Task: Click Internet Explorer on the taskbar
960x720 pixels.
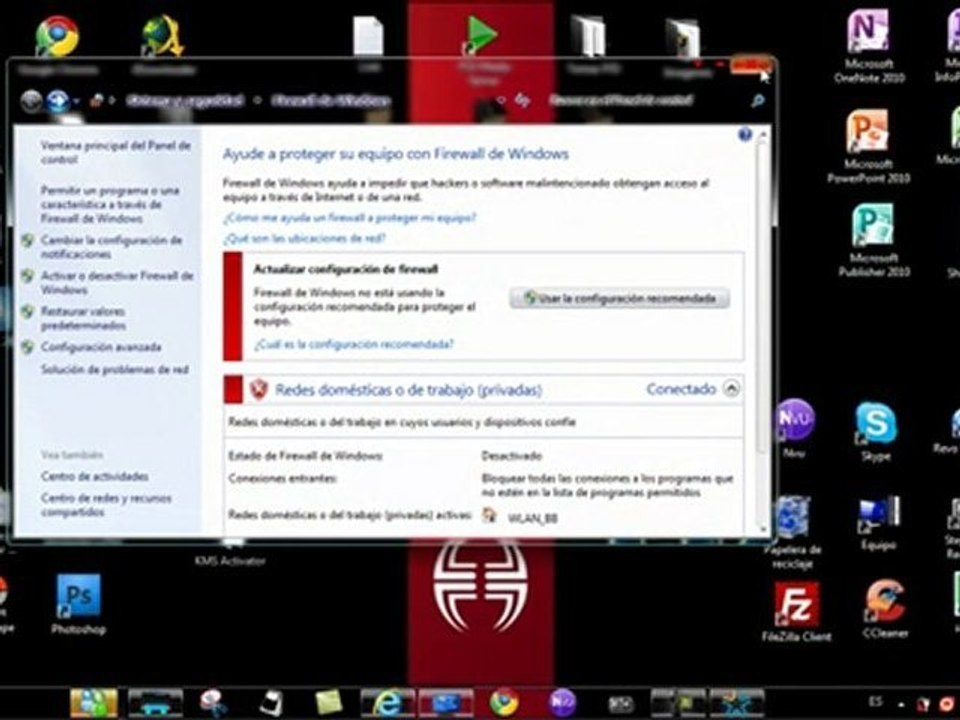Action: coord(388,702)
